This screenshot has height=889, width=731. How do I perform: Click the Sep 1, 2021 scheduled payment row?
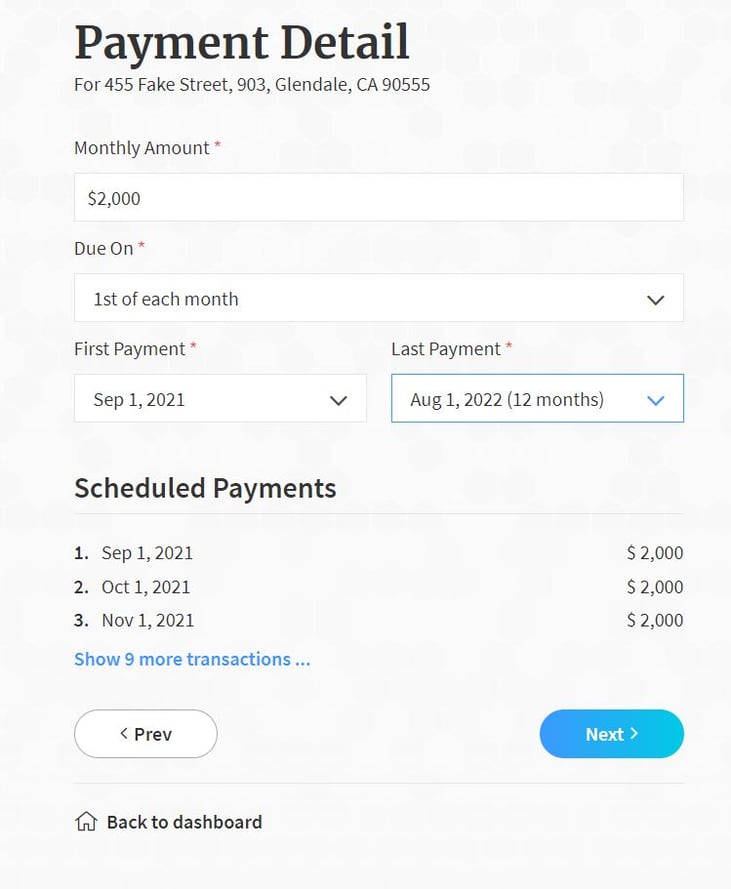pos(147,552)
